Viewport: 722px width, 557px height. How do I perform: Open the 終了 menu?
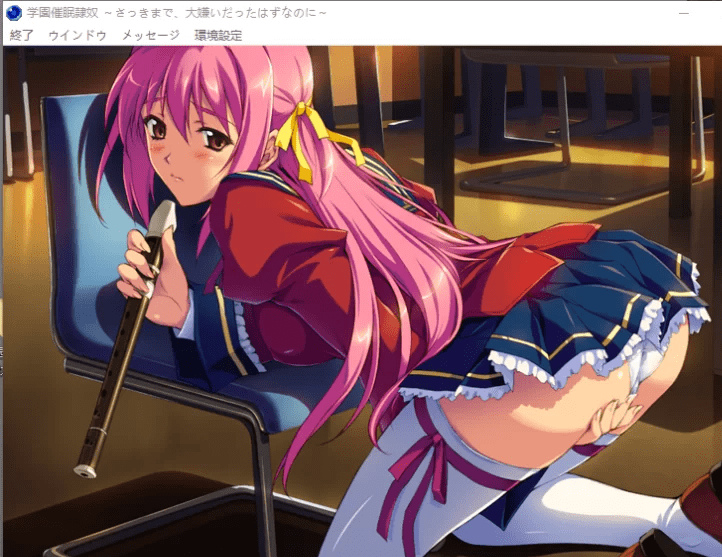[21, 35]
